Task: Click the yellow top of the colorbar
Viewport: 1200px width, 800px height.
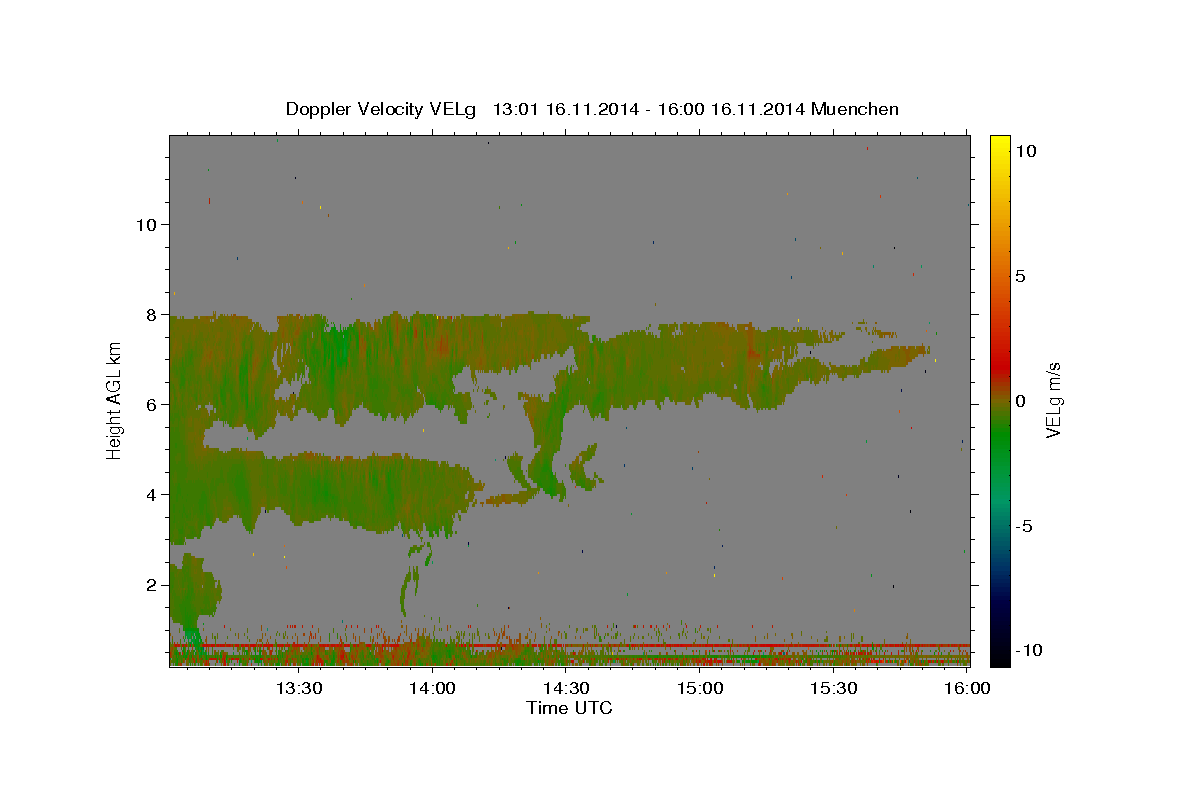Action: [999, 145]
